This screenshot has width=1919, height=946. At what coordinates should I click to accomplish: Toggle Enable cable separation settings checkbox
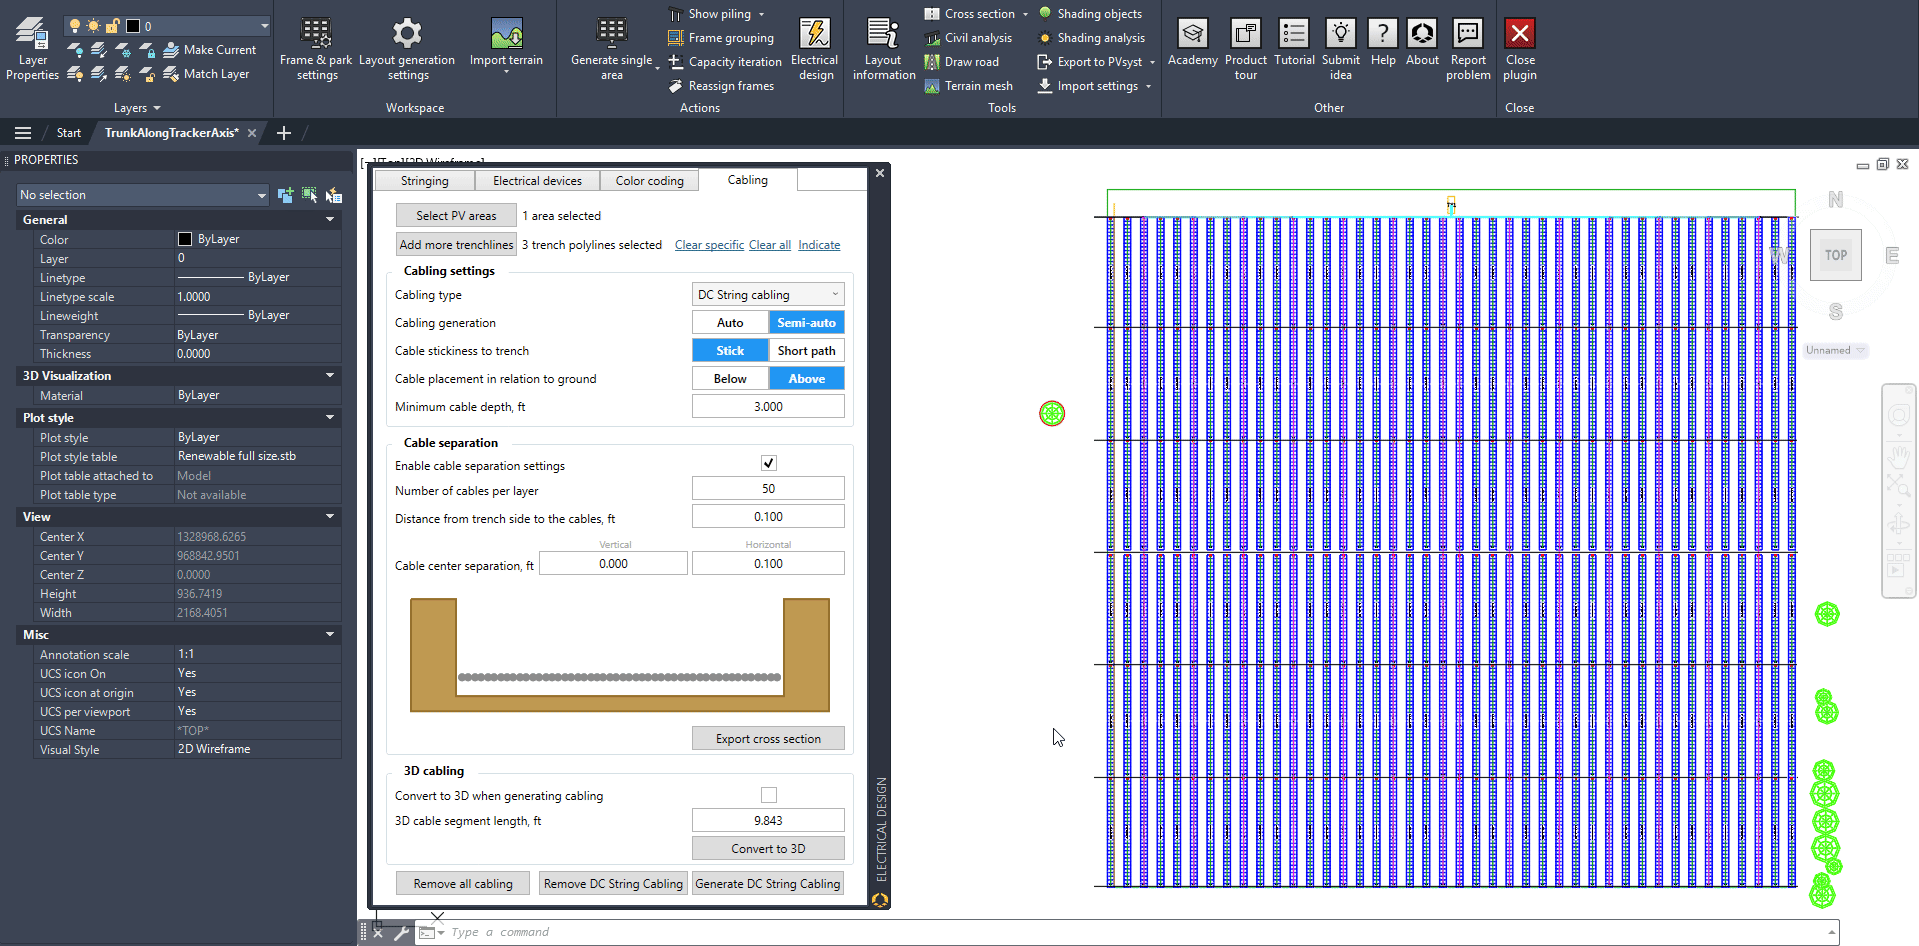768,463
